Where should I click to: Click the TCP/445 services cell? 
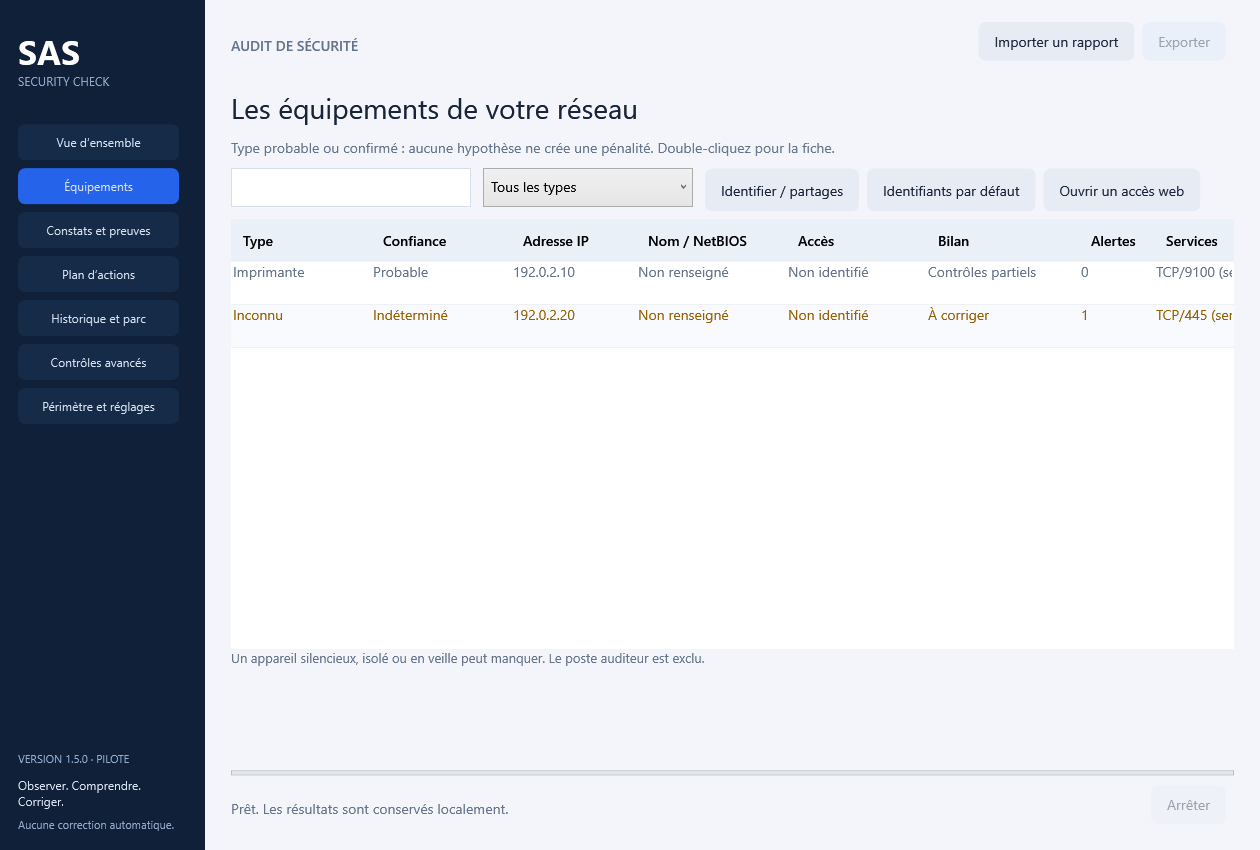tap(1194, 315)
